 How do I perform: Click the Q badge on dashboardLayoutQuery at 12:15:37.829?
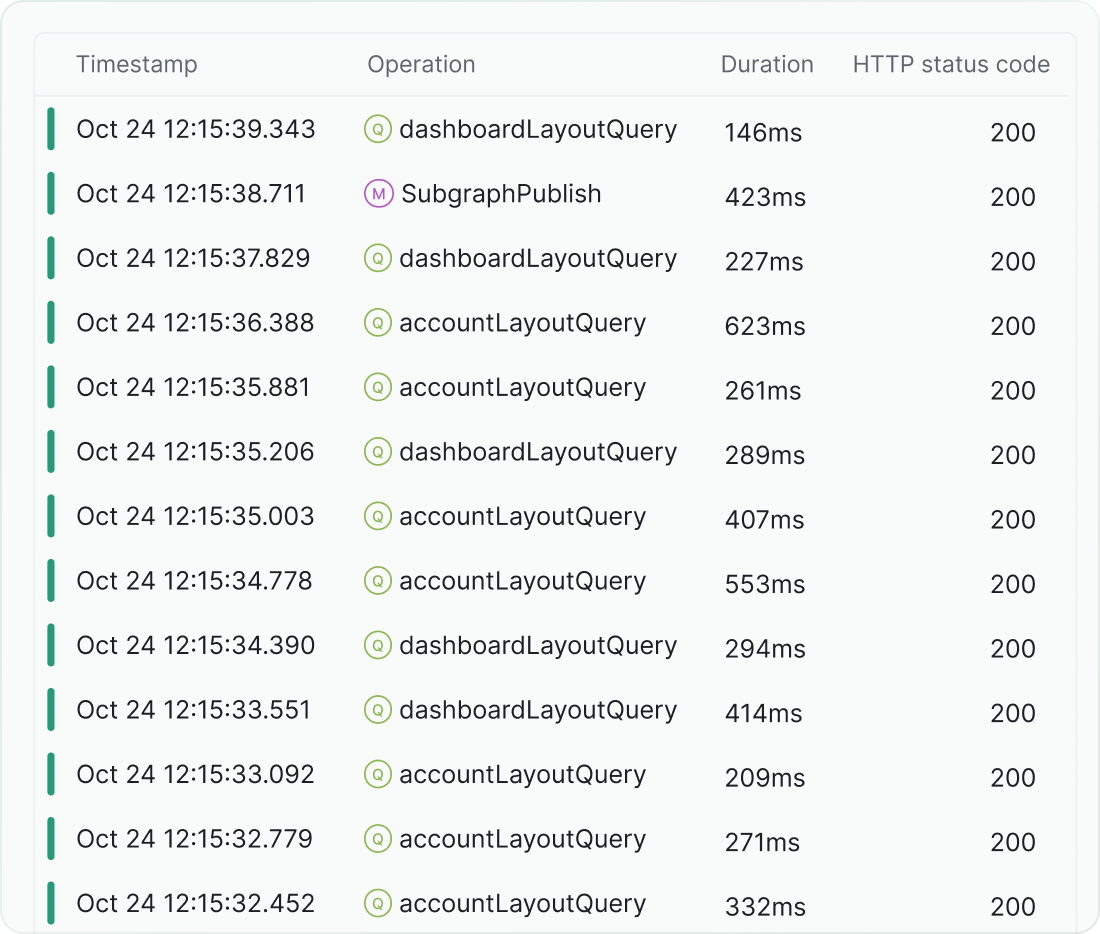click(377, 258)
